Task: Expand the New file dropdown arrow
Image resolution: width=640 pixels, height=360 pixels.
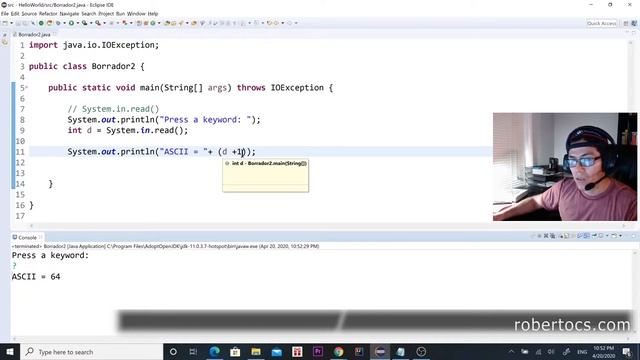Action: click(11, 23)
